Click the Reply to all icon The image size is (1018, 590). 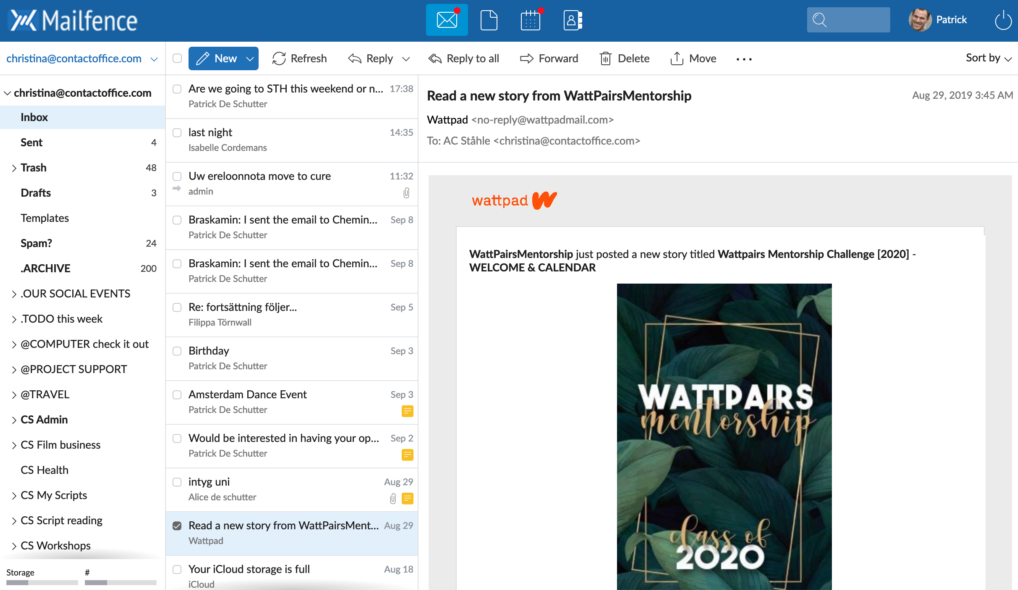point(435,58)
